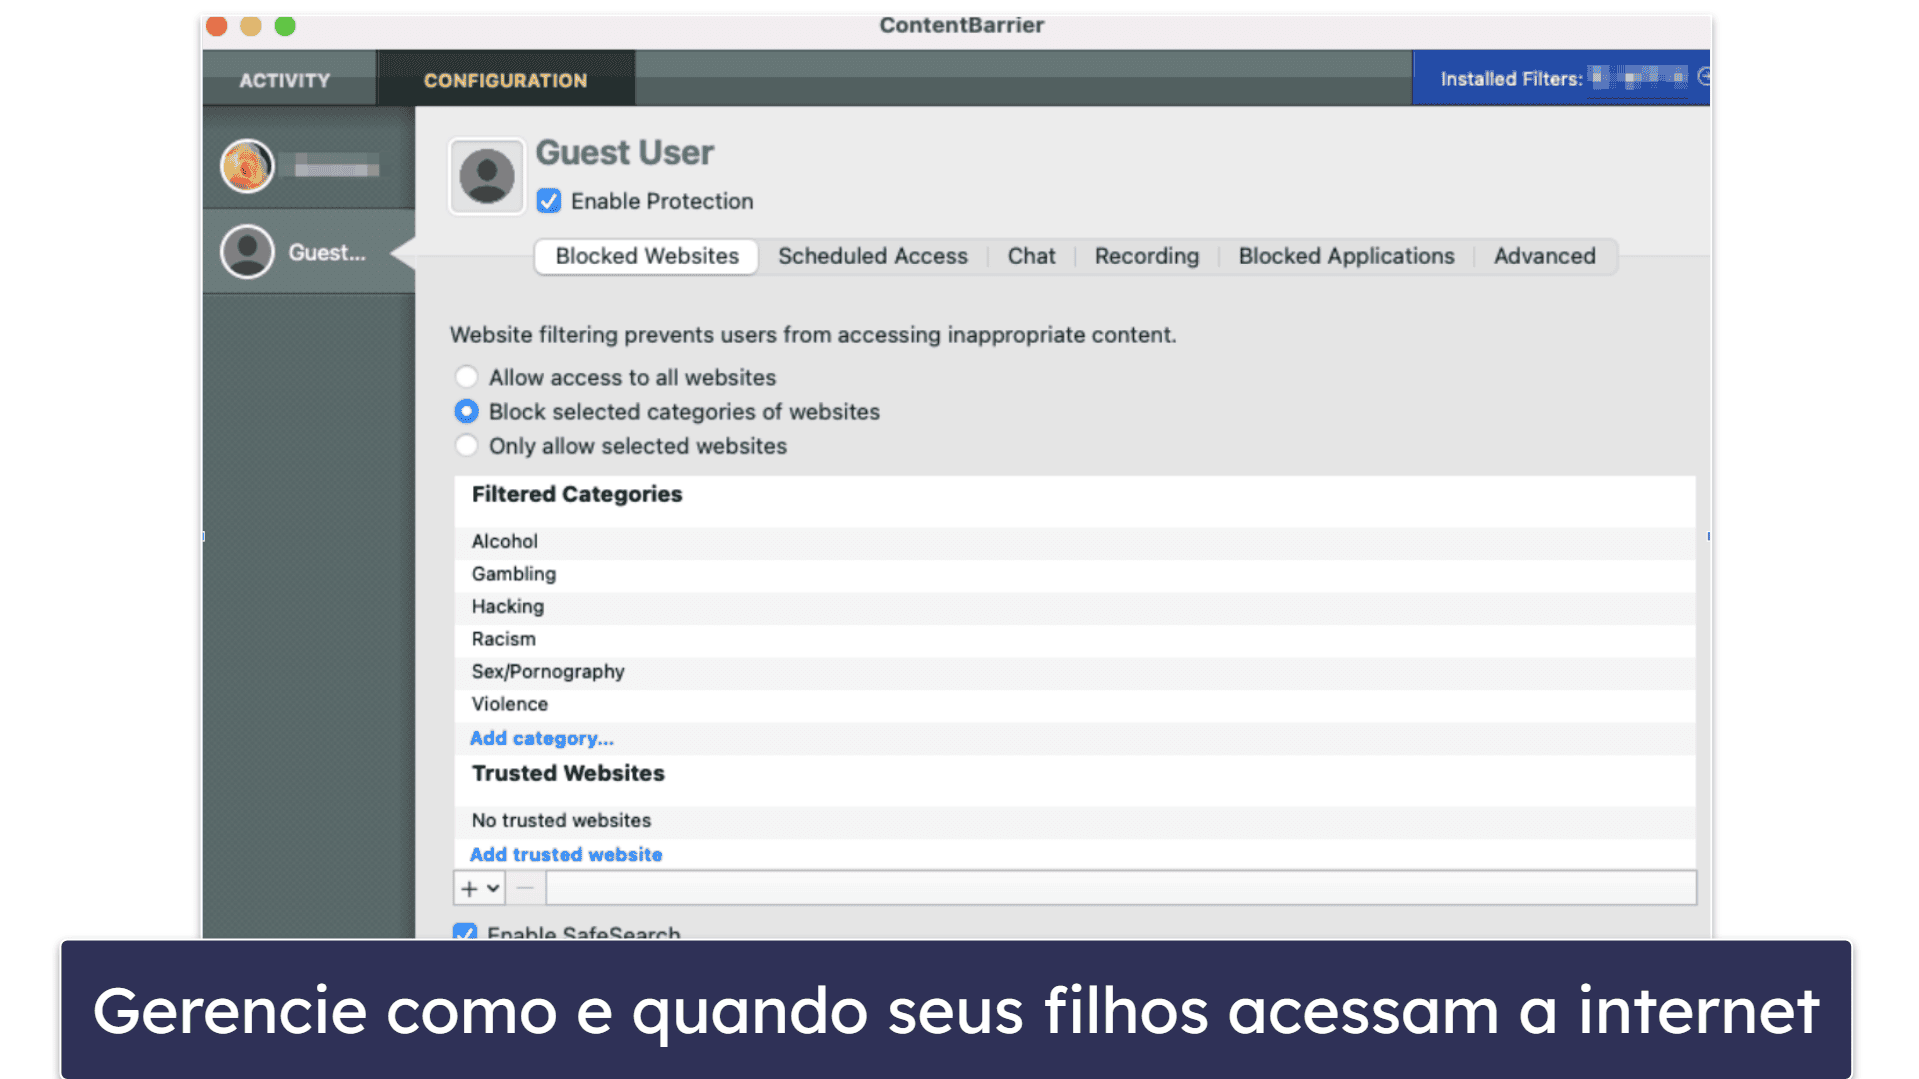Select the Violence category row

click(x=1075, y=704)
